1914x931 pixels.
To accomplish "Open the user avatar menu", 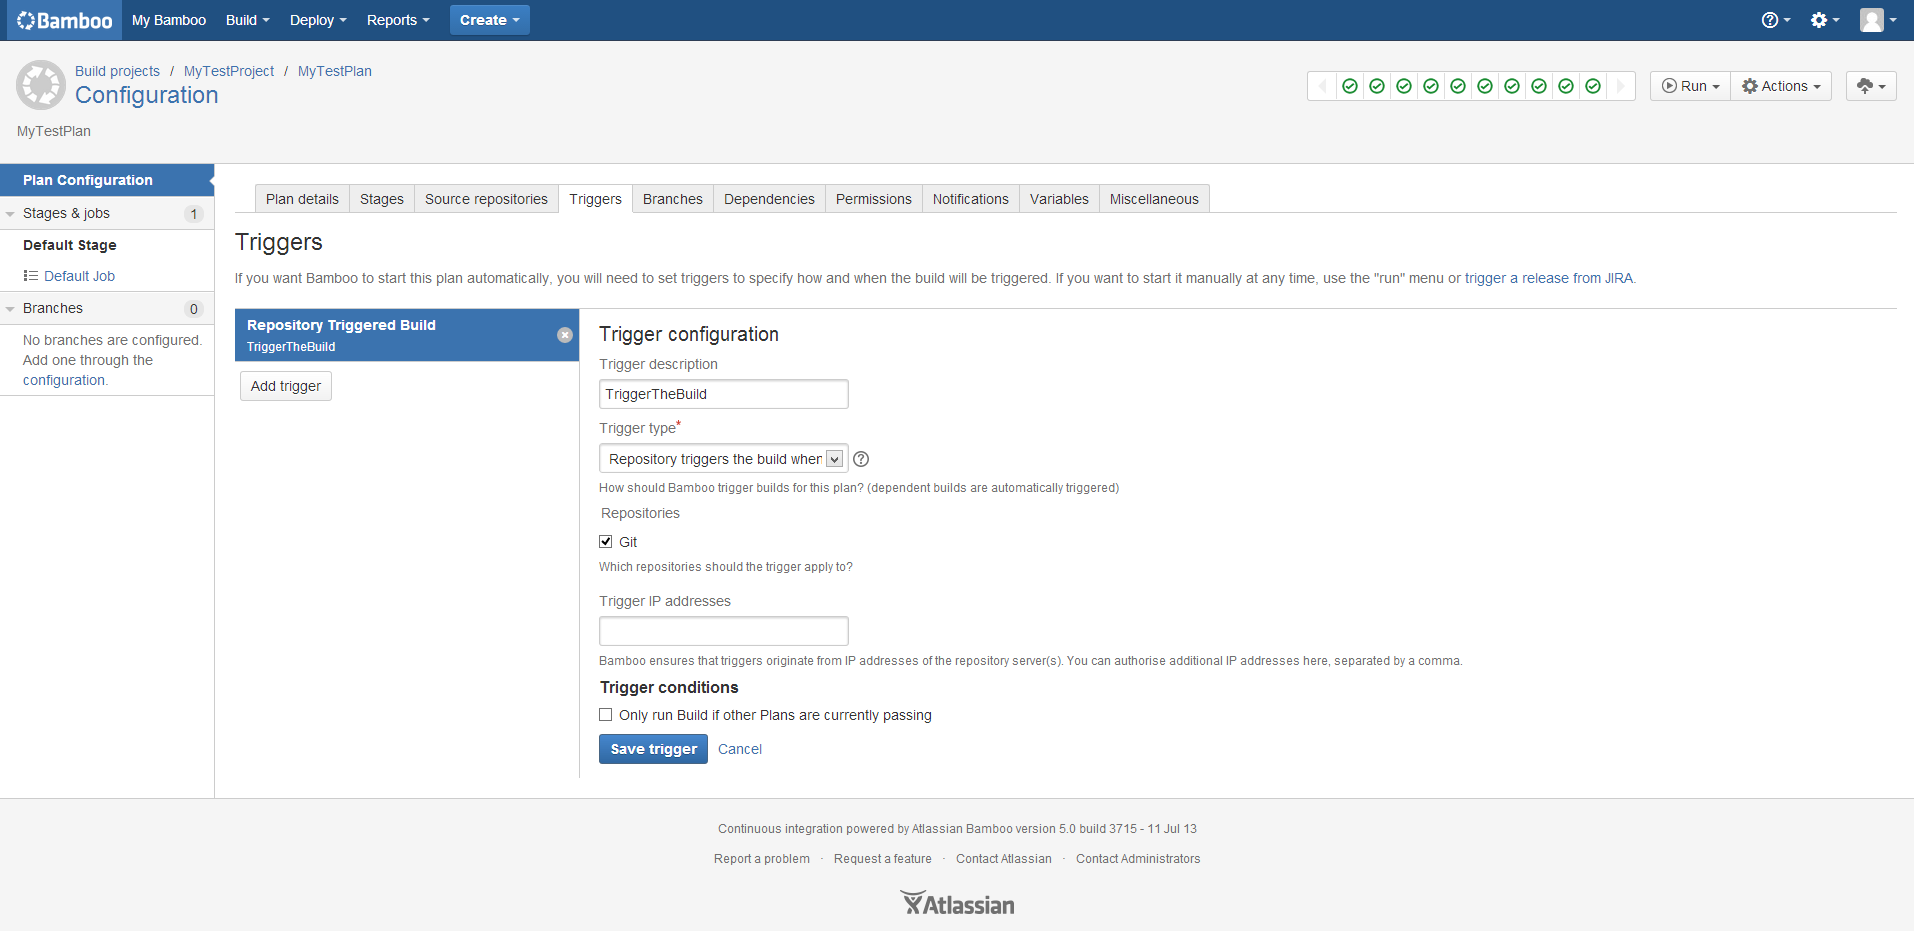I will pyautogui.click(x=1877, y=20).
